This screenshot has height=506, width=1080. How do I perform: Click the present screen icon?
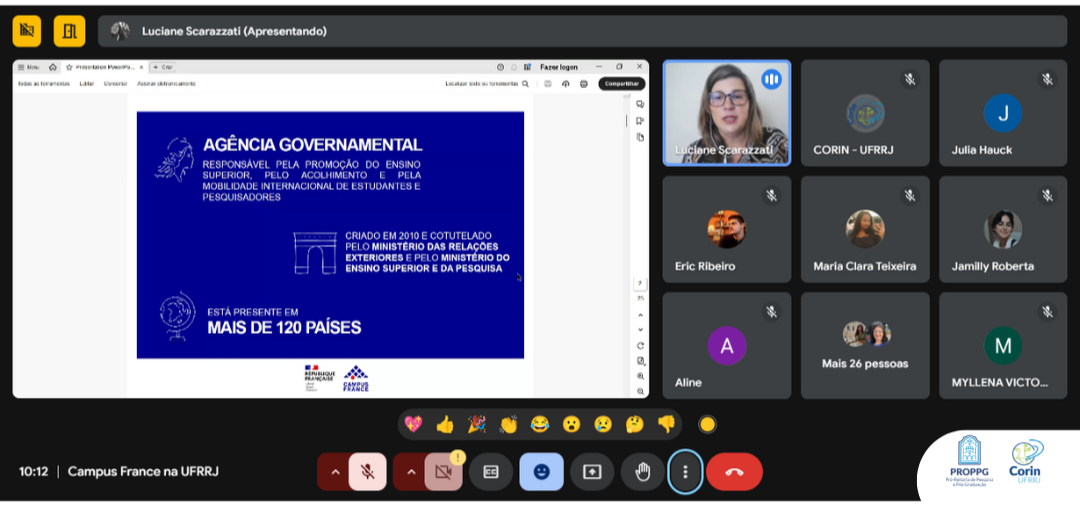tap(592, 472)
